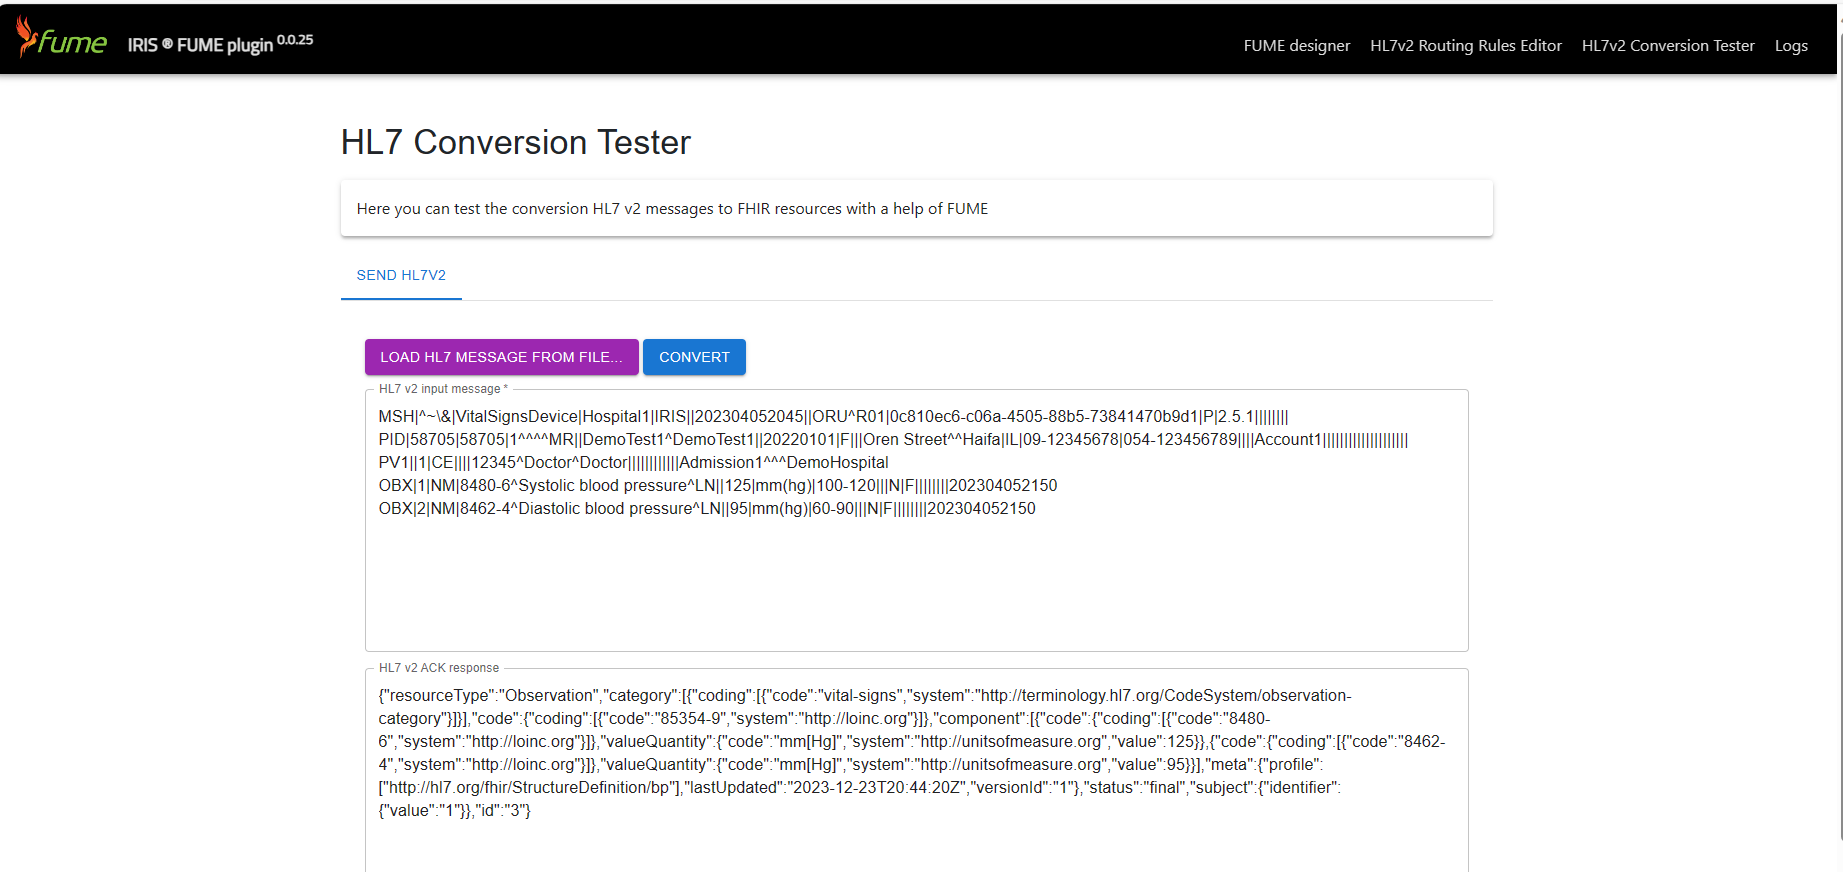Select the SEND HL7V2 tab

[x=401, y=275]
